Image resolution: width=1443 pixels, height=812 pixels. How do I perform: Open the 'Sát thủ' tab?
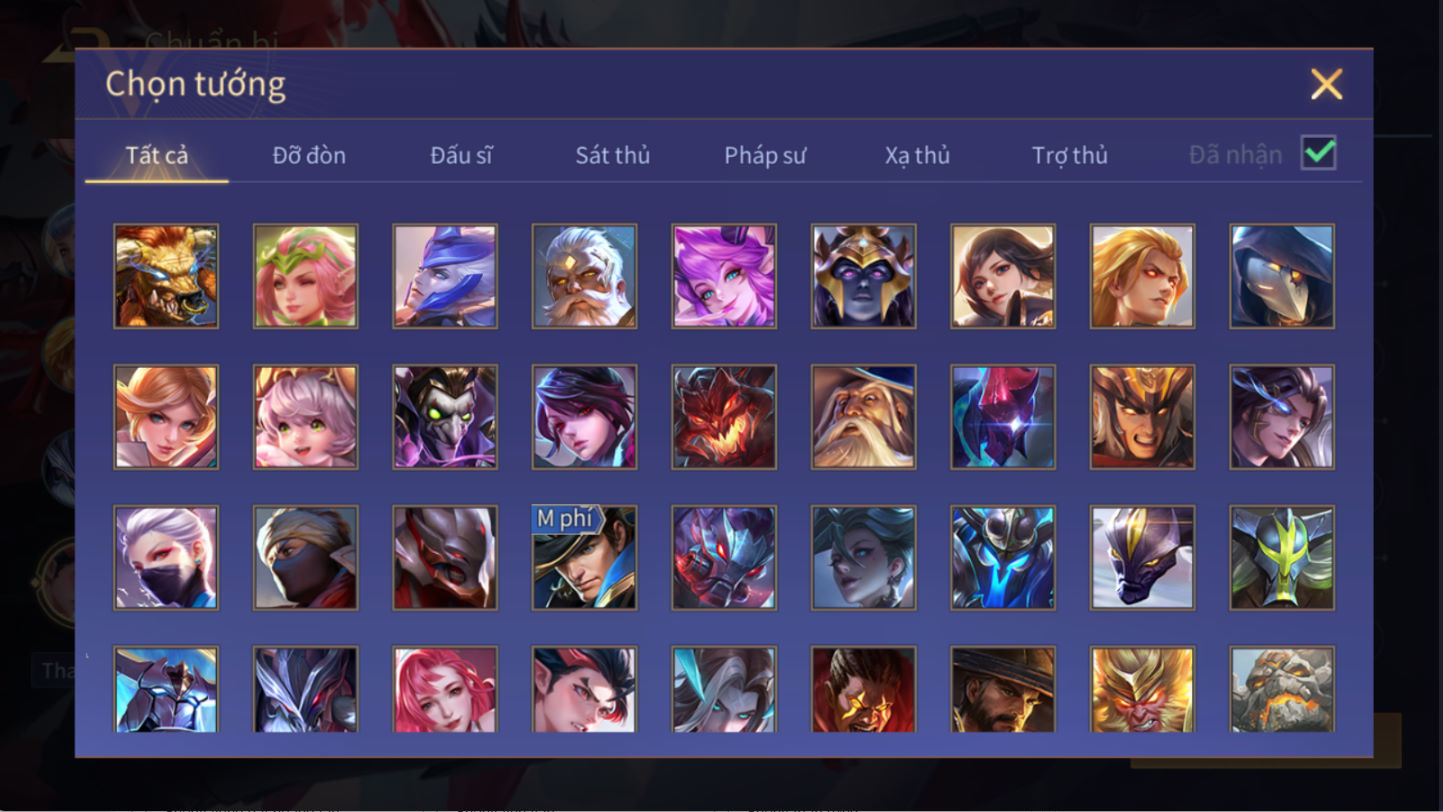613,155
